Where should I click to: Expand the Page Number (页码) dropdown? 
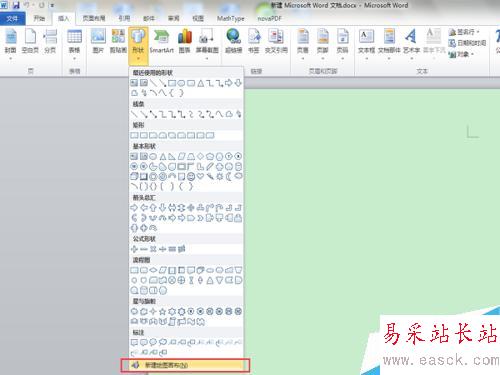[x=342, y=44]
